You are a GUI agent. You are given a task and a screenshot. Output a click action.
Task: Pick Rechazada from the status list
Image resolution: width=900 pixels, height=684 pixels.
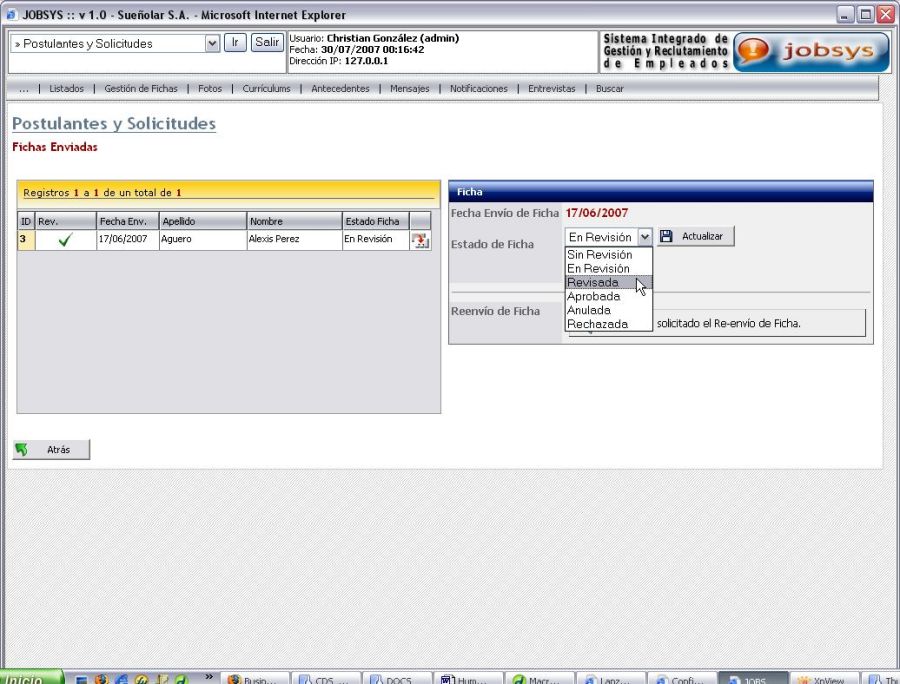coord(597,324)
